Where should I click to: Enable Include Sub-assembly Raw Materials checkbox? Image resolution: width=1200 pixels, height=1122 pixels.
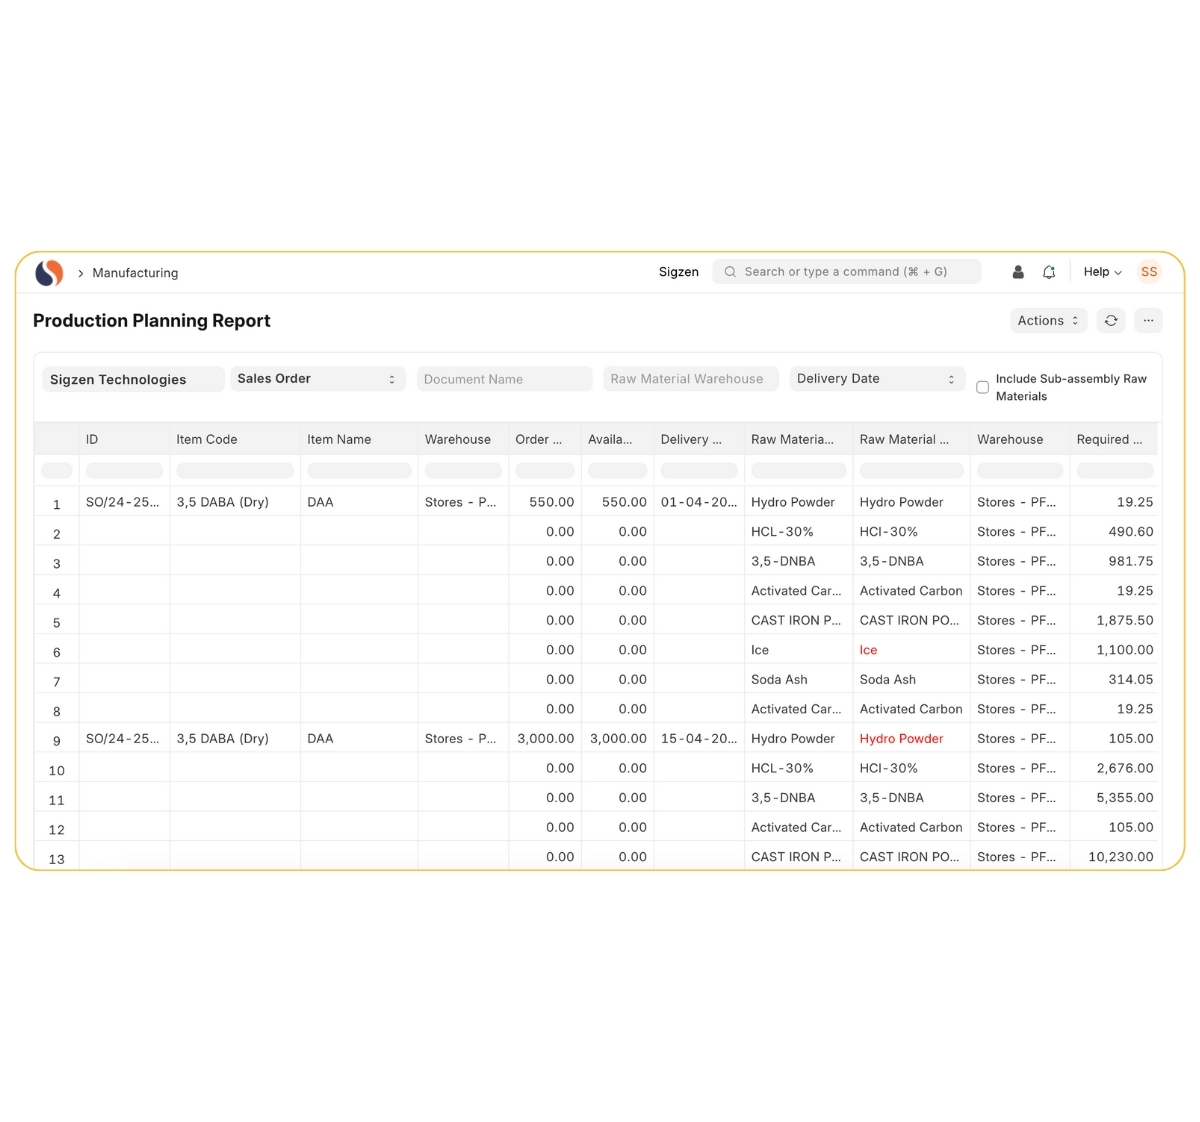click(982, 387)
